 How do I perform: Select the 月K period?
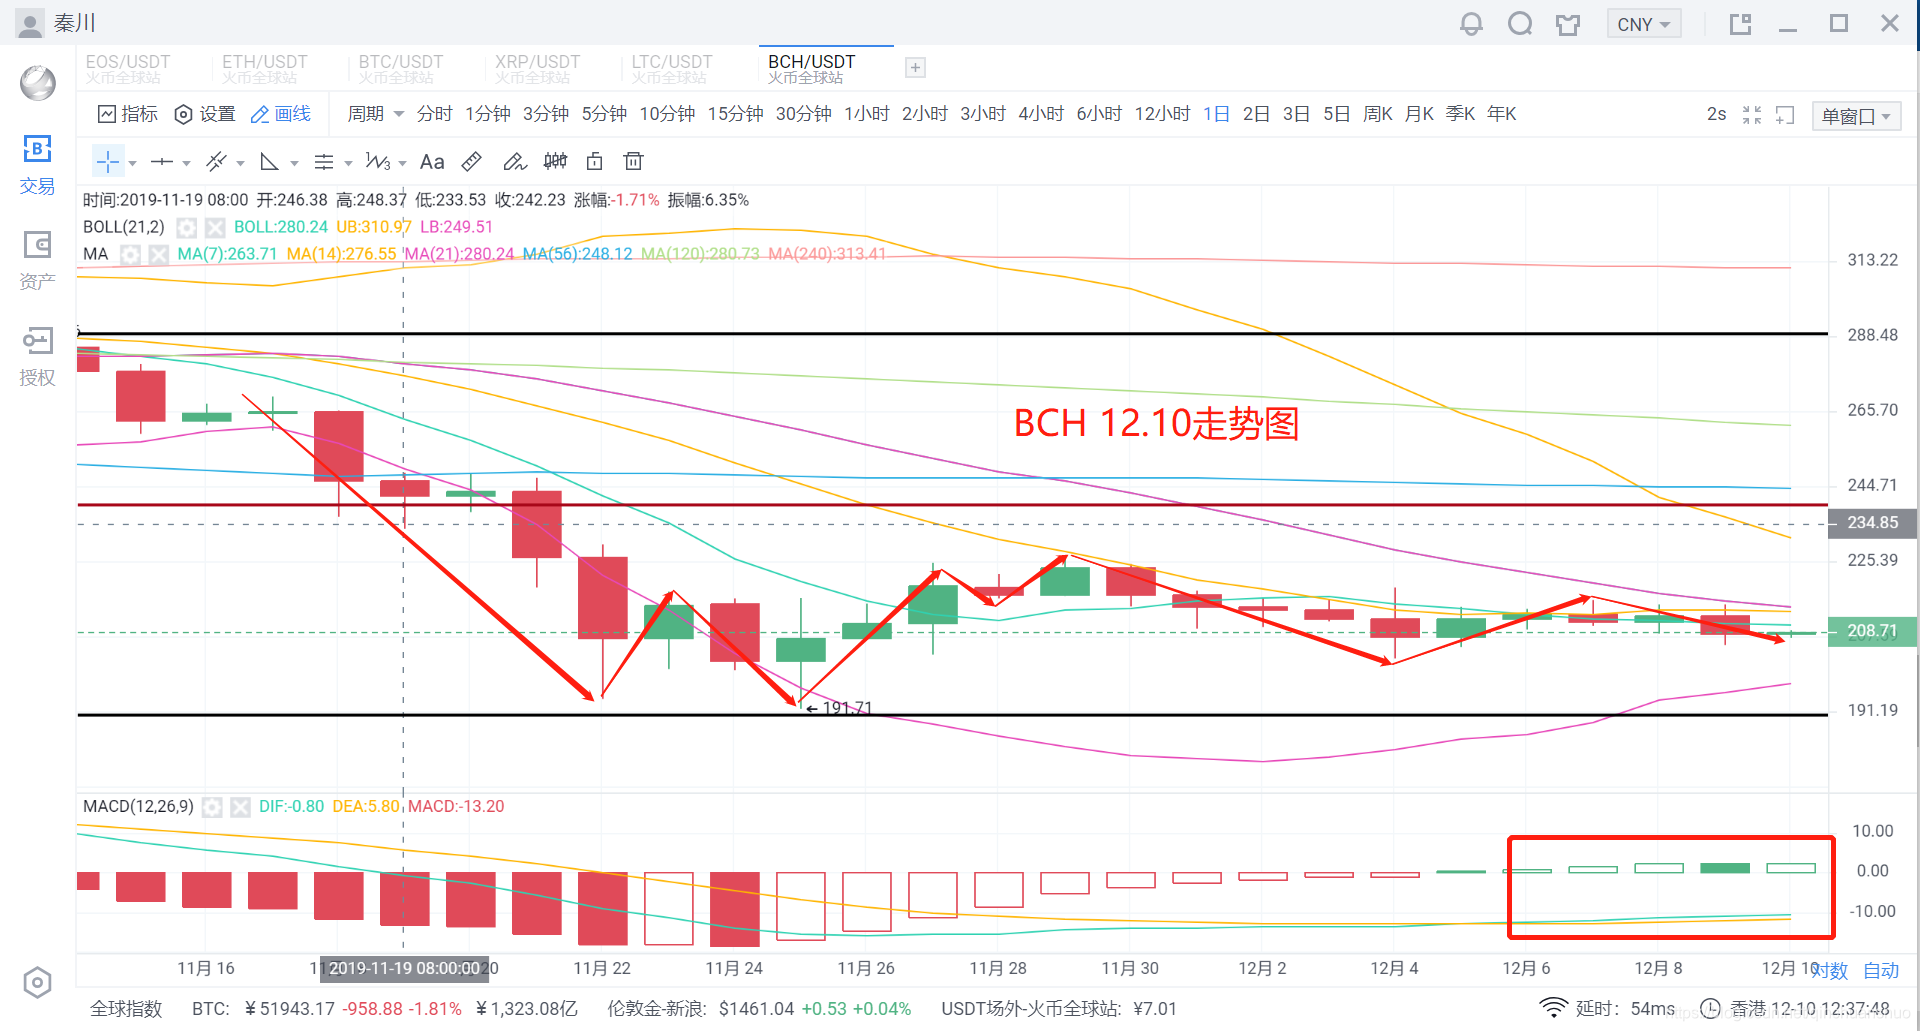click(x=1420, y=114)
